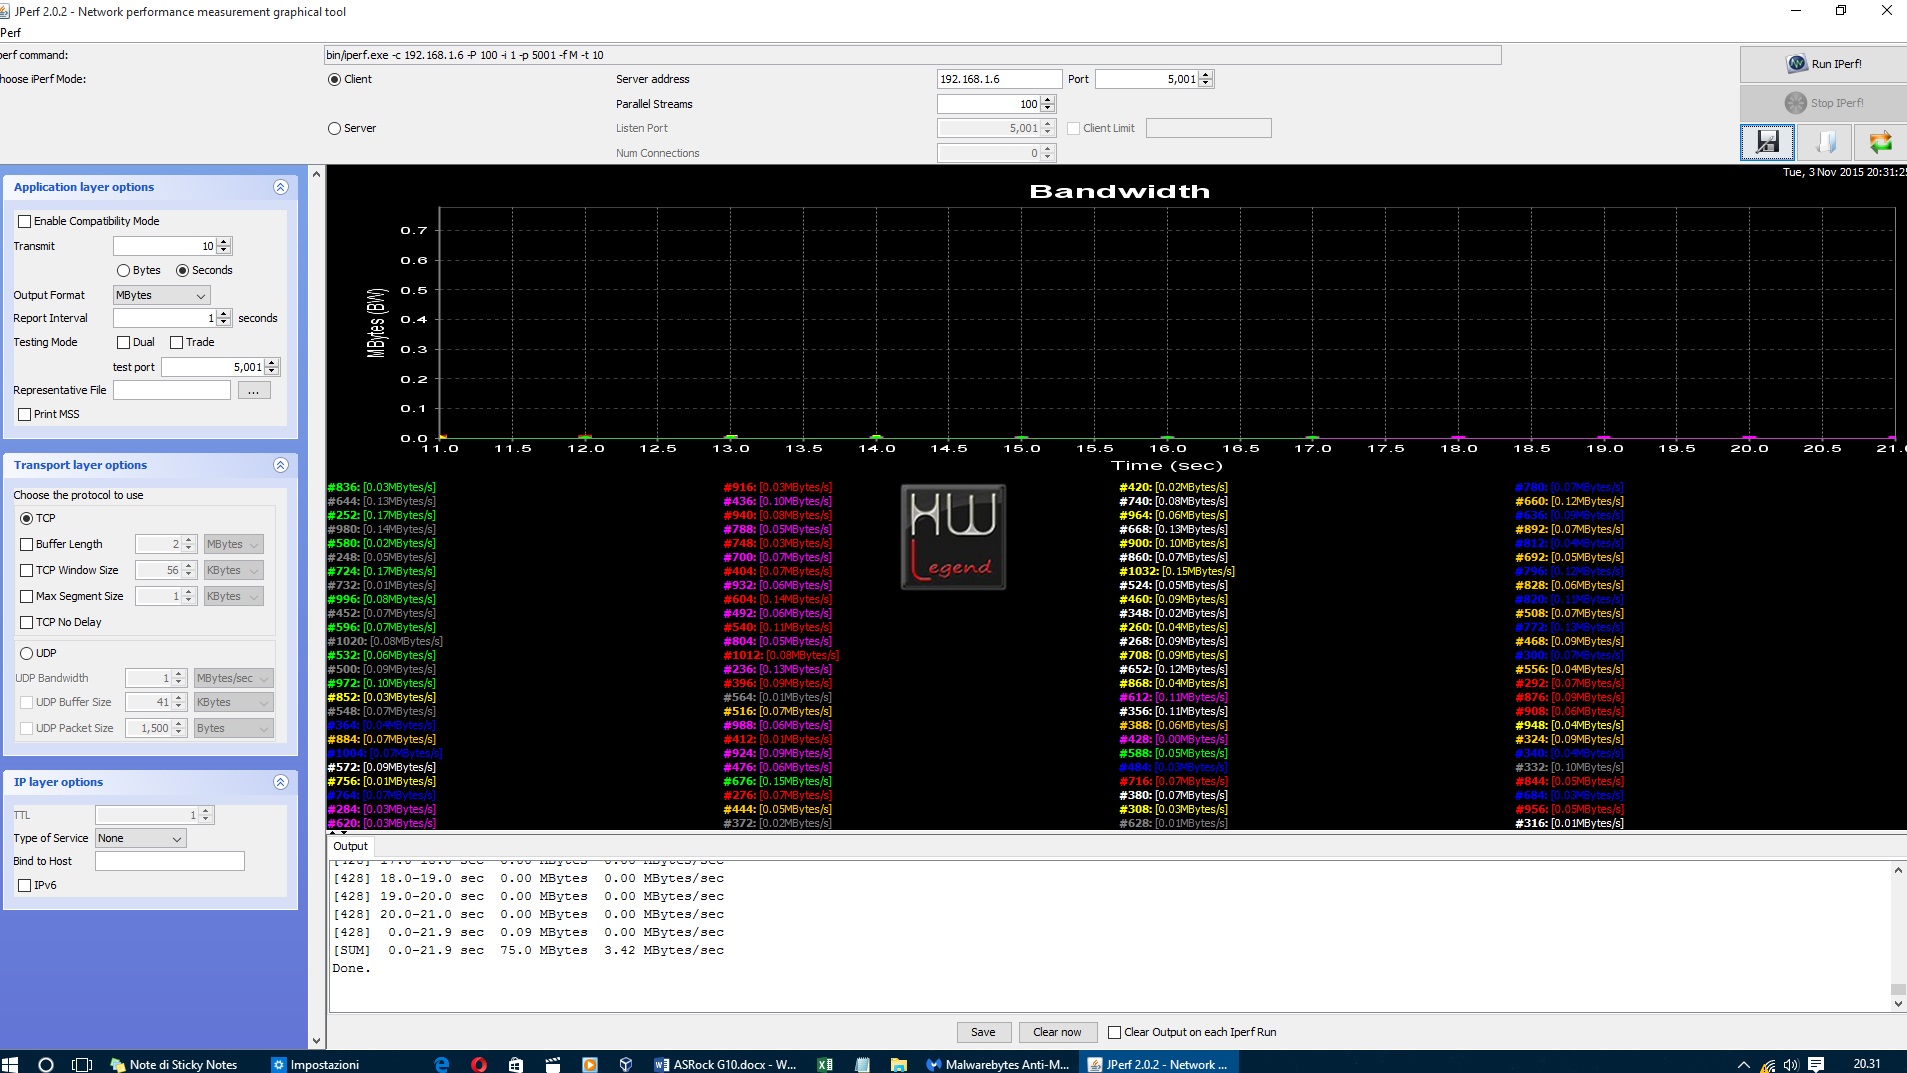Enable the TCP Window Size checkbox

27,570
